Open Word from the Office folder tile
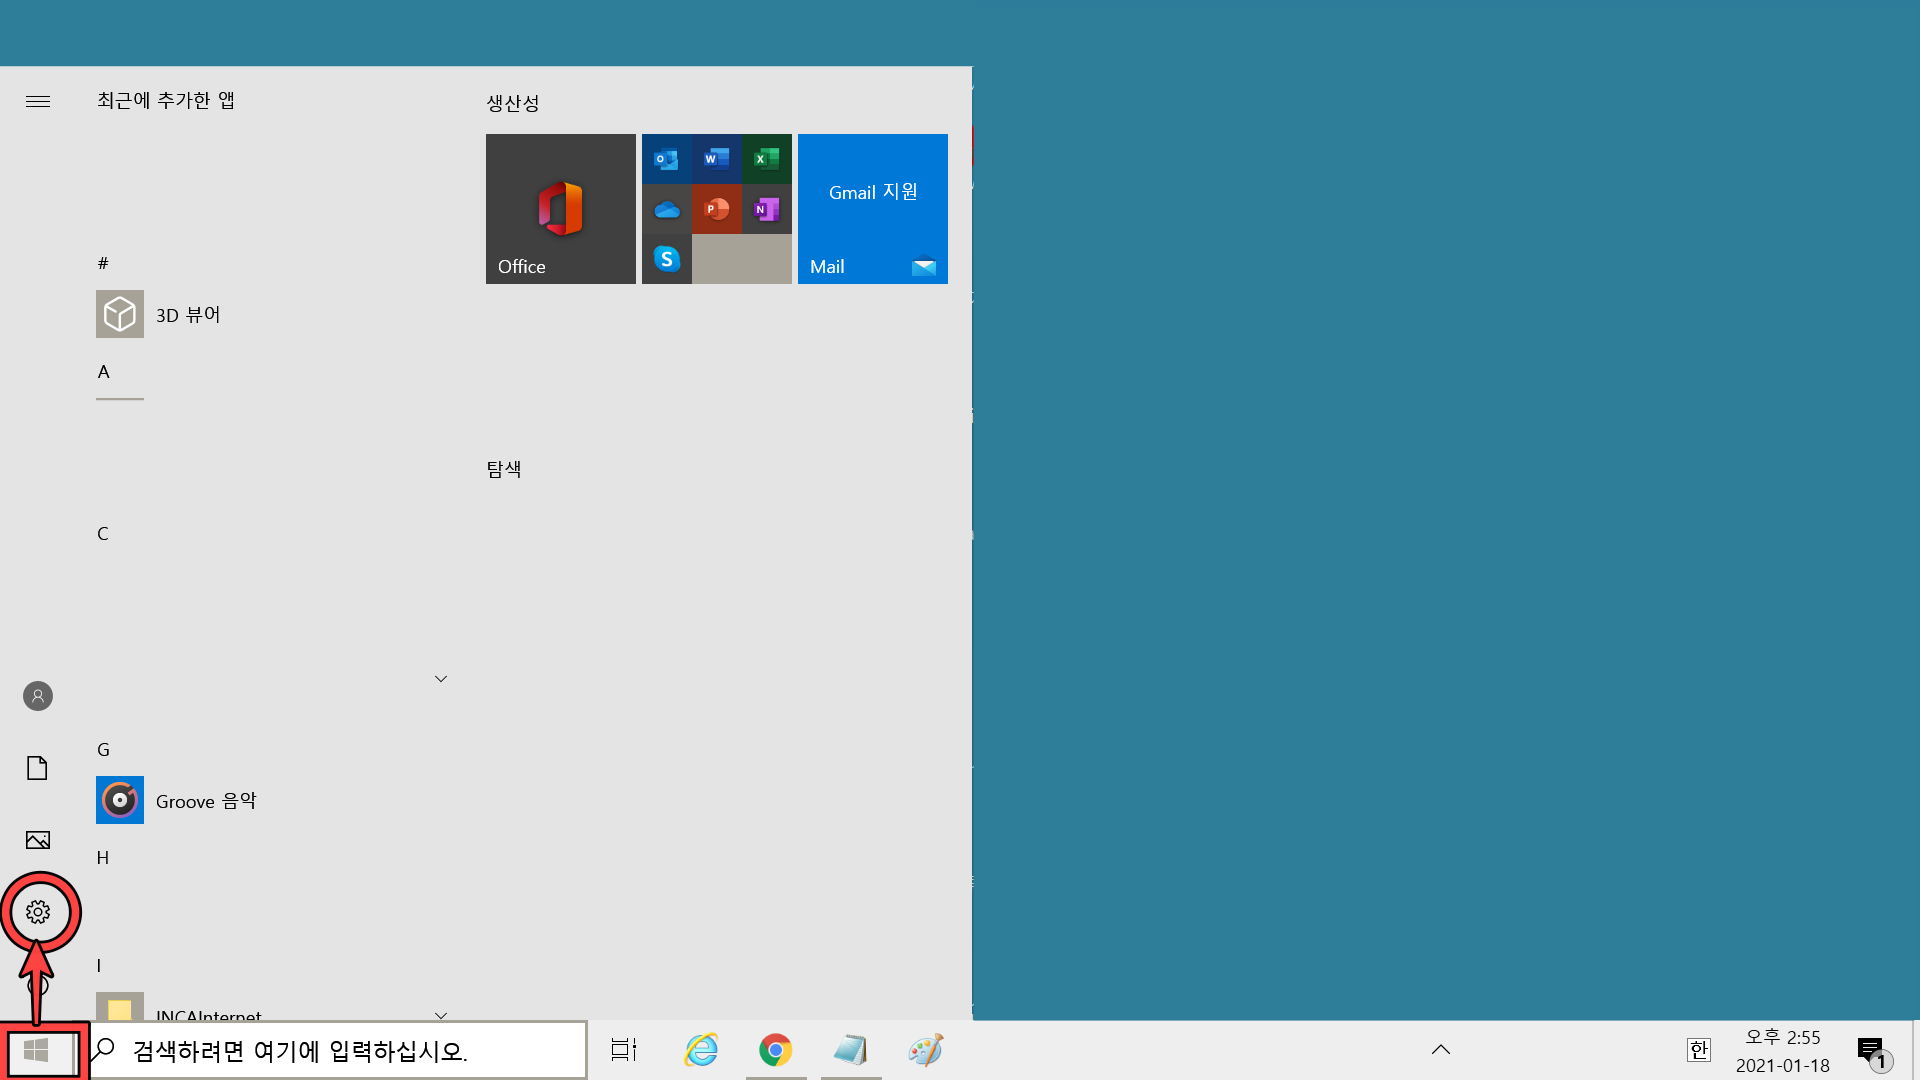Image resolution: width=1920 pixels, height=1080 pixels. point(716,159)
